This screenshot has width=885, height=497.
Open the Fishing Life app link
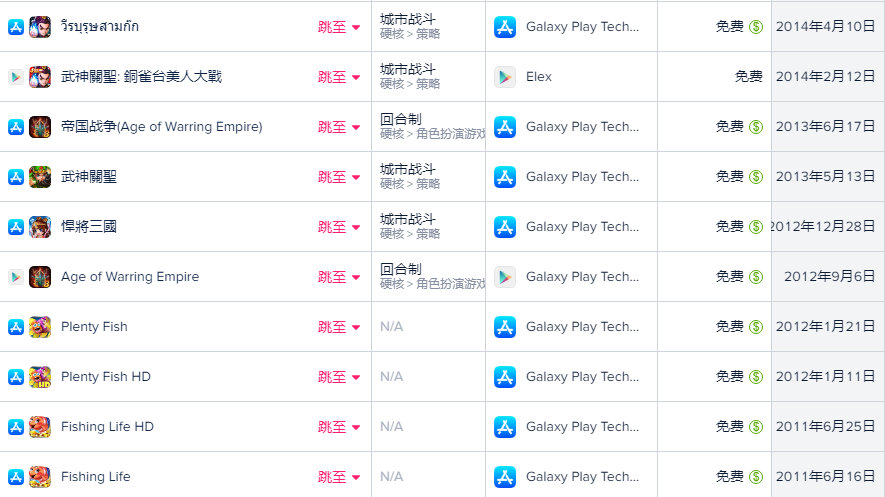click(95, 477)
